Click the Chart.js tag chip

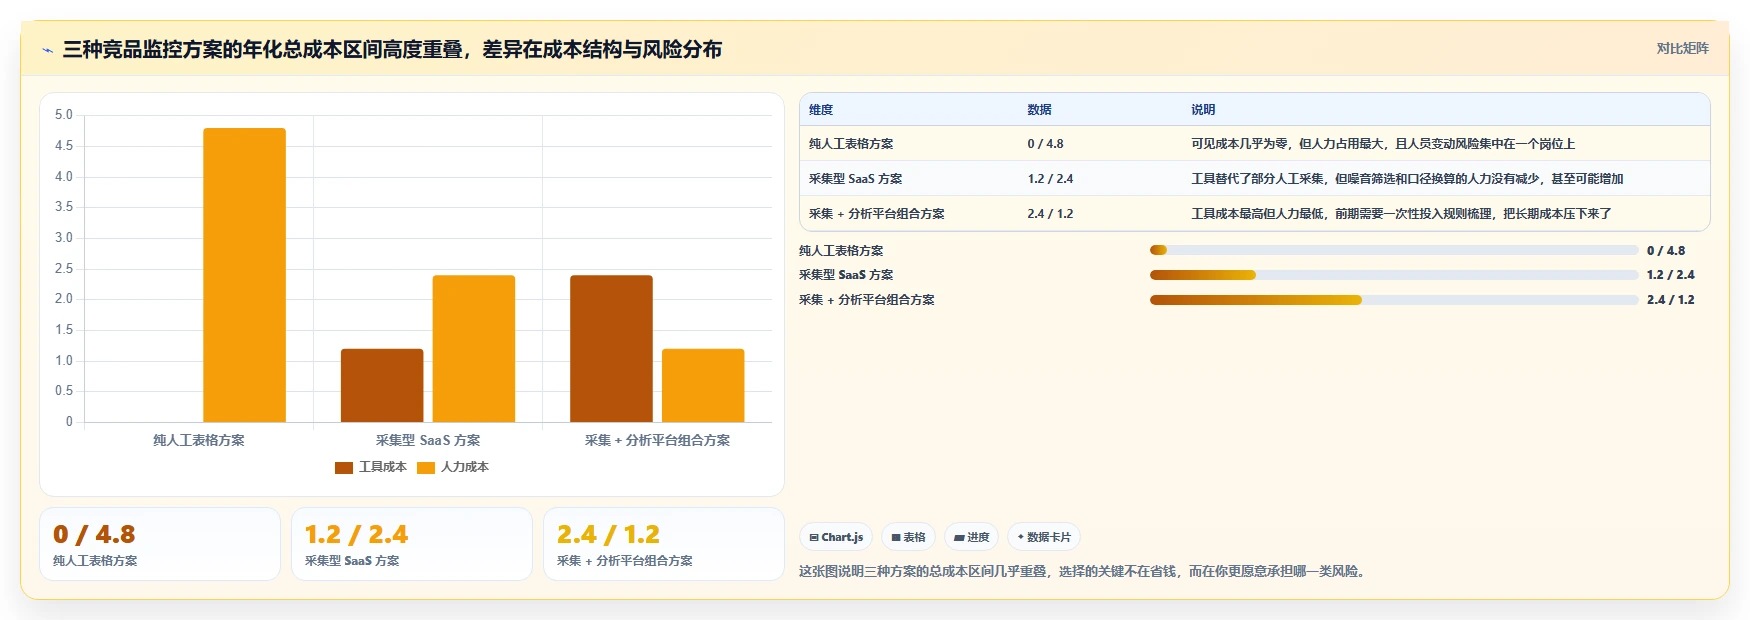[836, 537]
